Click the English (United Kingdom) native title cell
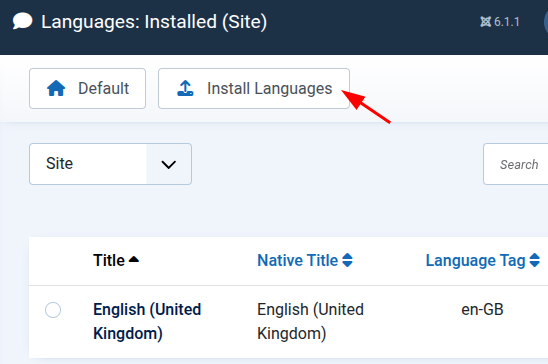548x364 pixels. [310, 321]
